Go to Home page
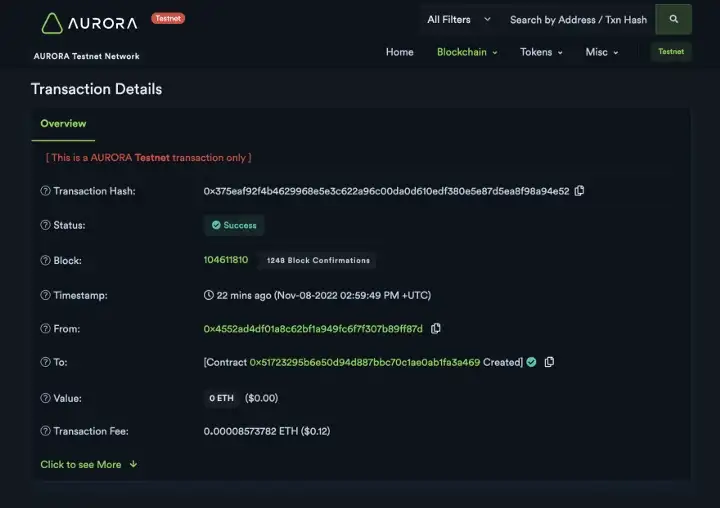The height and width of the screenshot is (508, 720). [399, 52]
